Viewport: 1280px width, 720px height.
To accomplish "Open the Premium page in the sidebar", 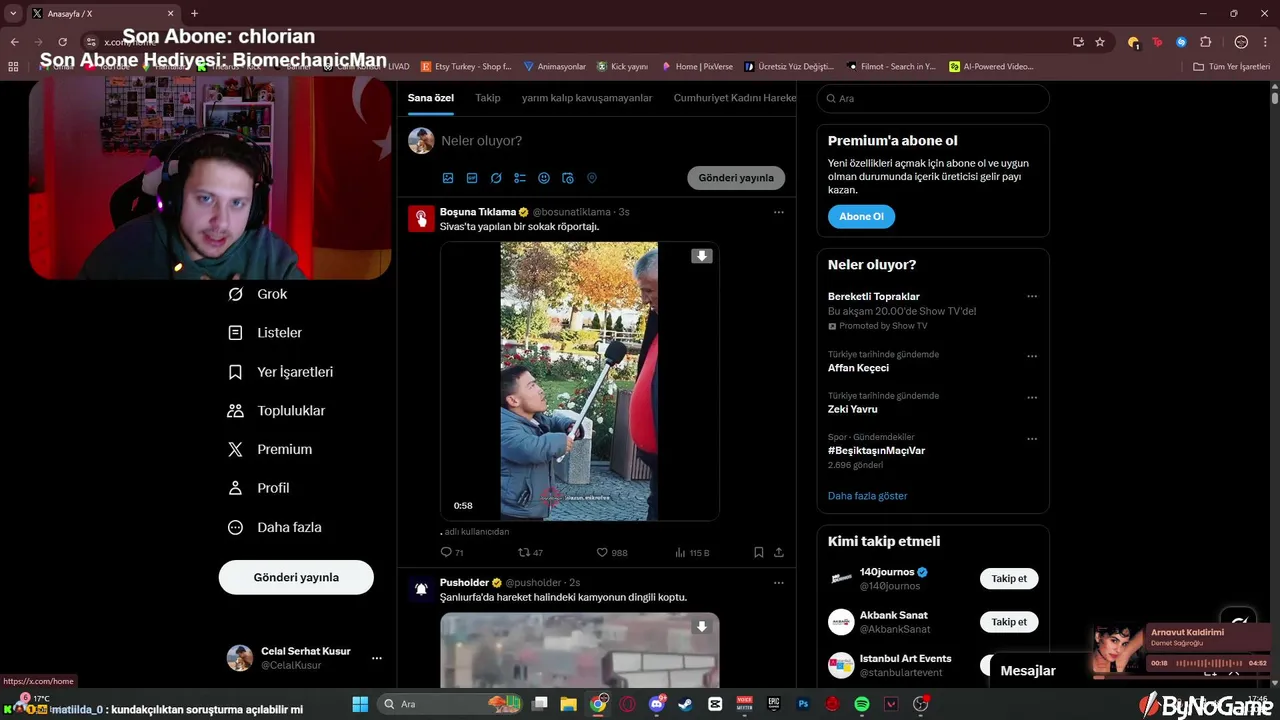I will (270, 450).
